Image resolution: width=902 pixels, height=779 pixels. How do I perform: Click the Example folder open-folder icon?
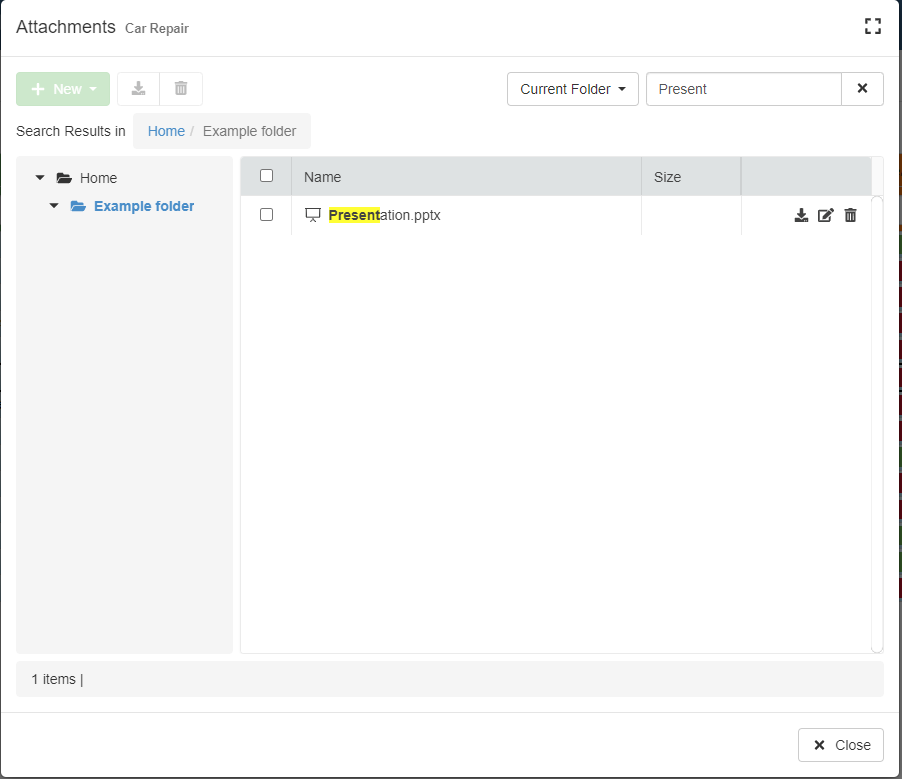(78, 206)
